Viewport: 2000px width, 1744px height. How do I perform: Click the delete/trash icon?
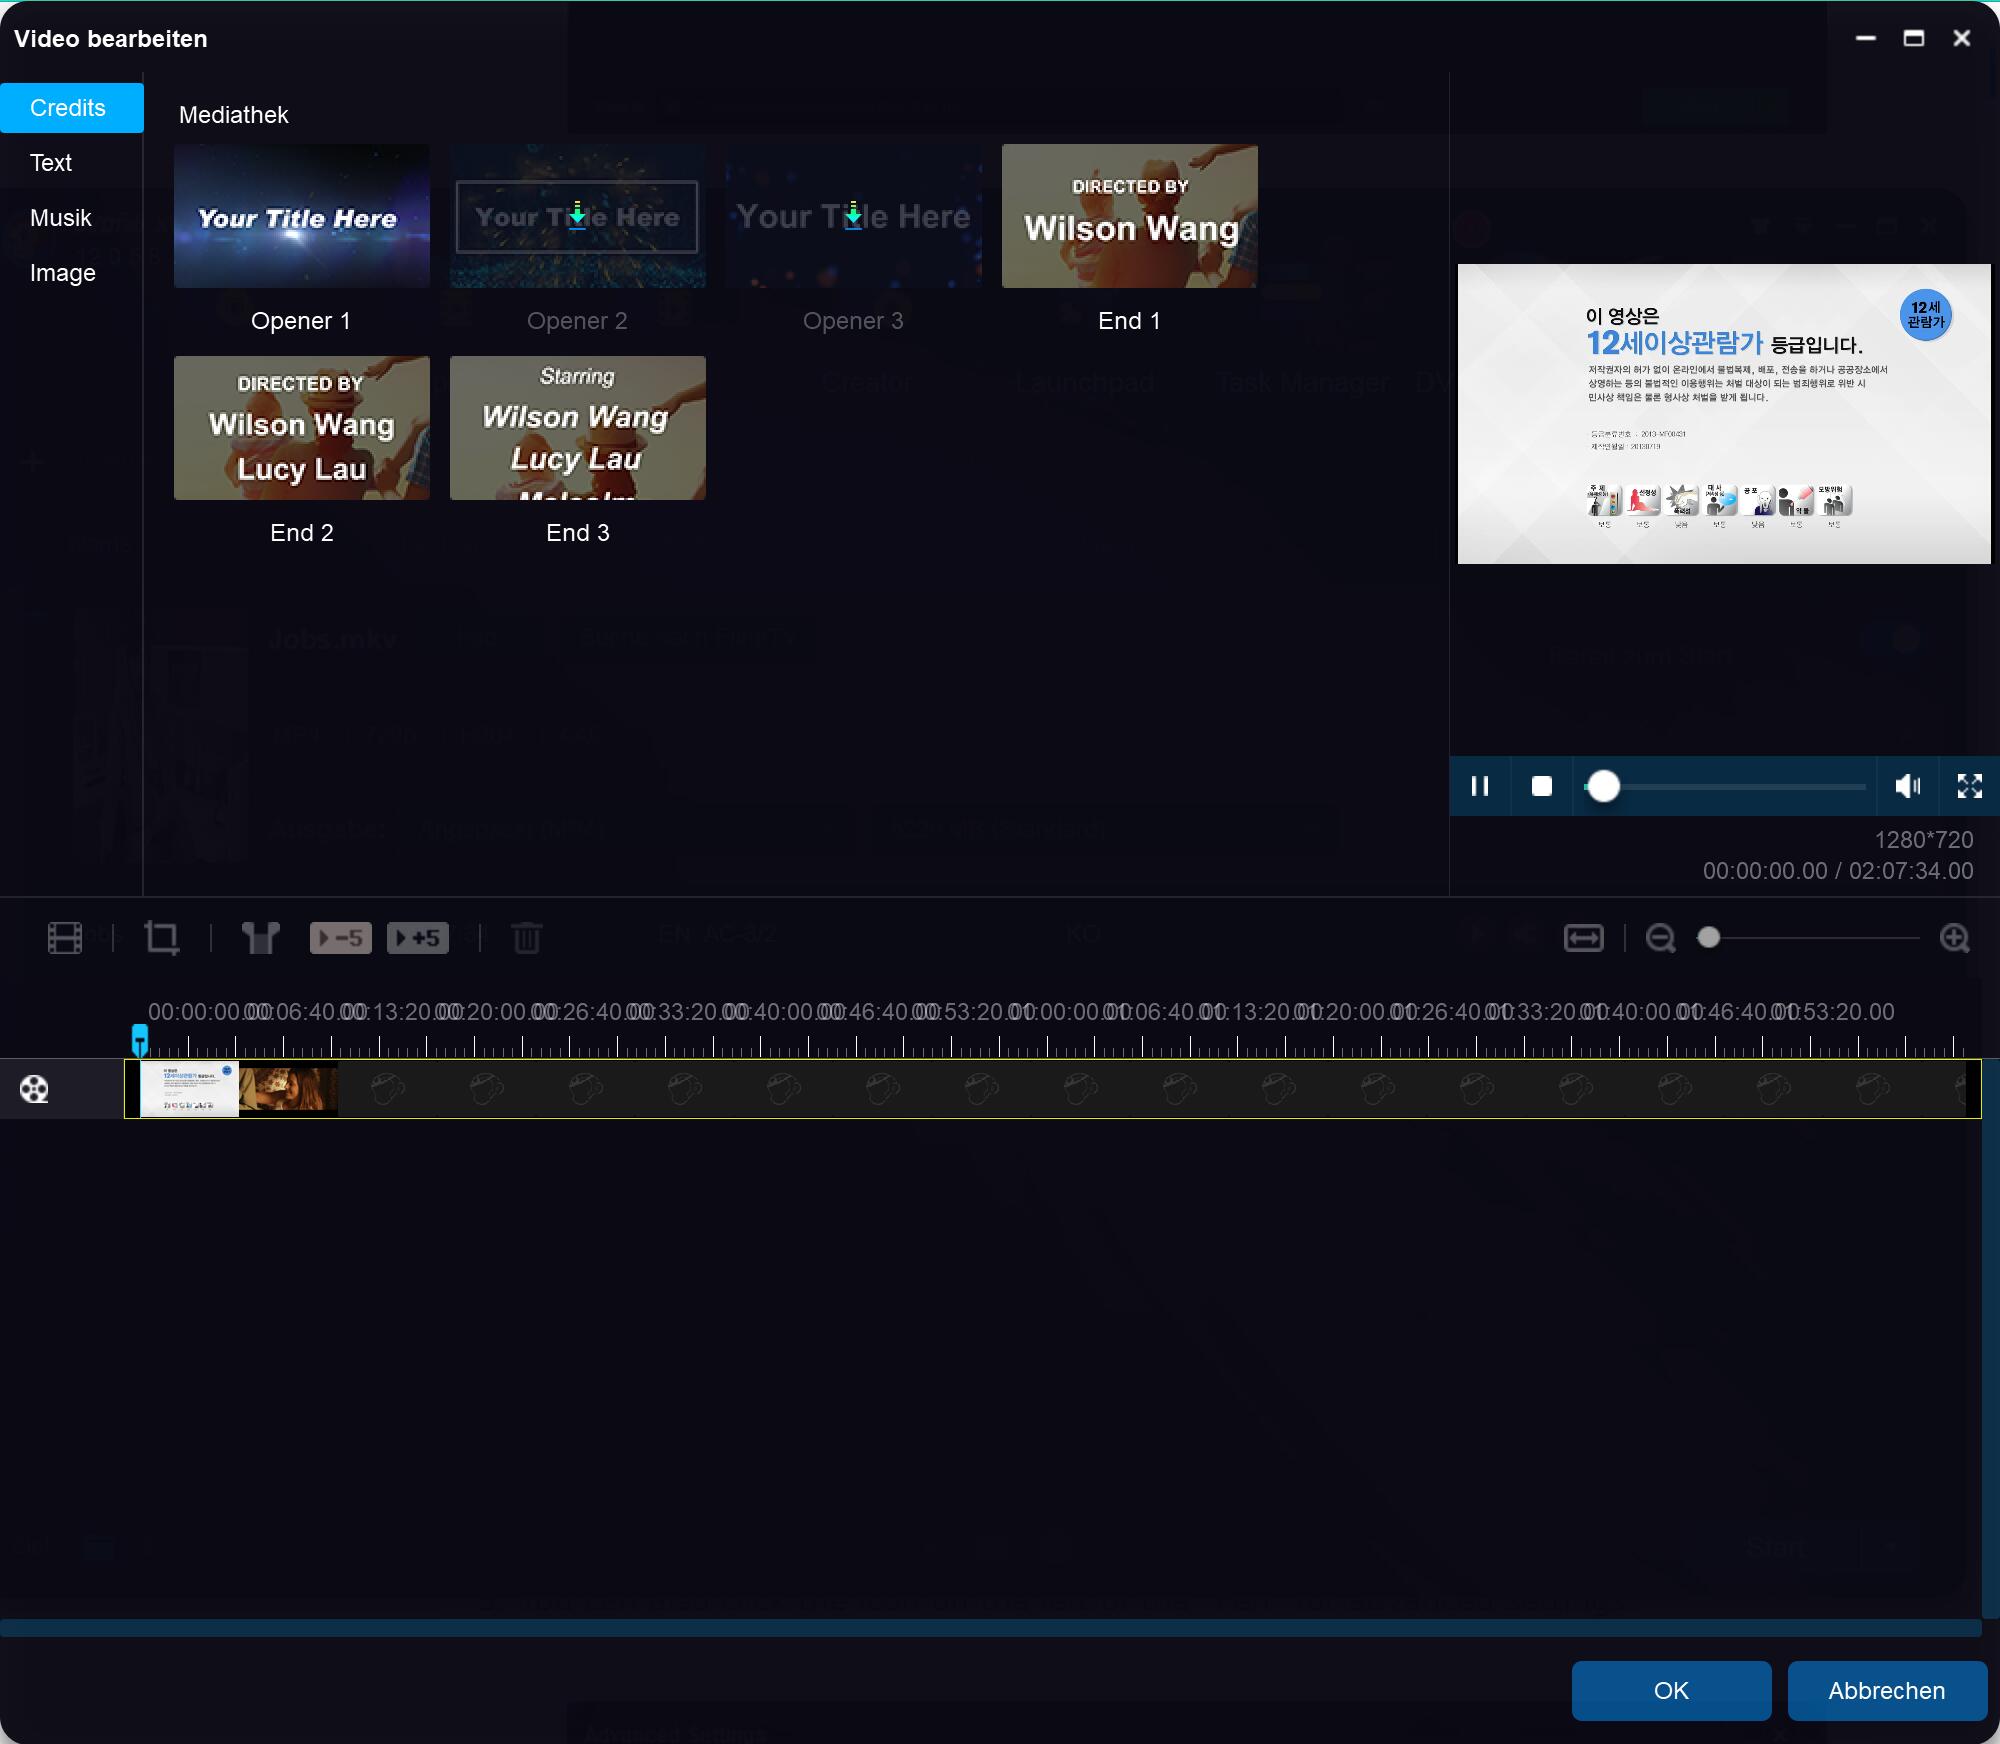(x=527, y=938)
